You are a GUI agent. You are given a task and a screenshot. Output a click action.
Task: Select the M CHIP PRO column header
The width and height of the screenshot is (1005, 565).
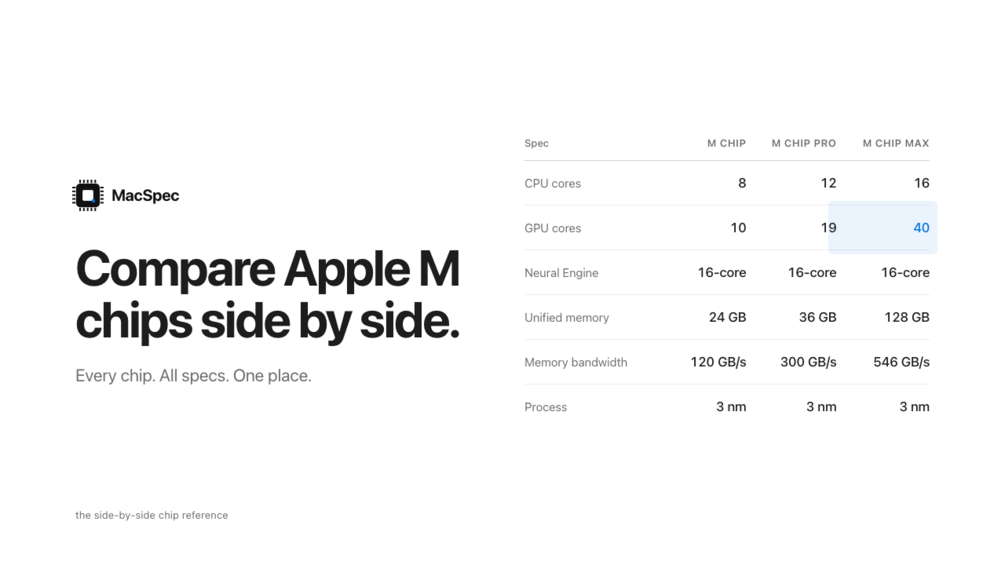[804, 143]
